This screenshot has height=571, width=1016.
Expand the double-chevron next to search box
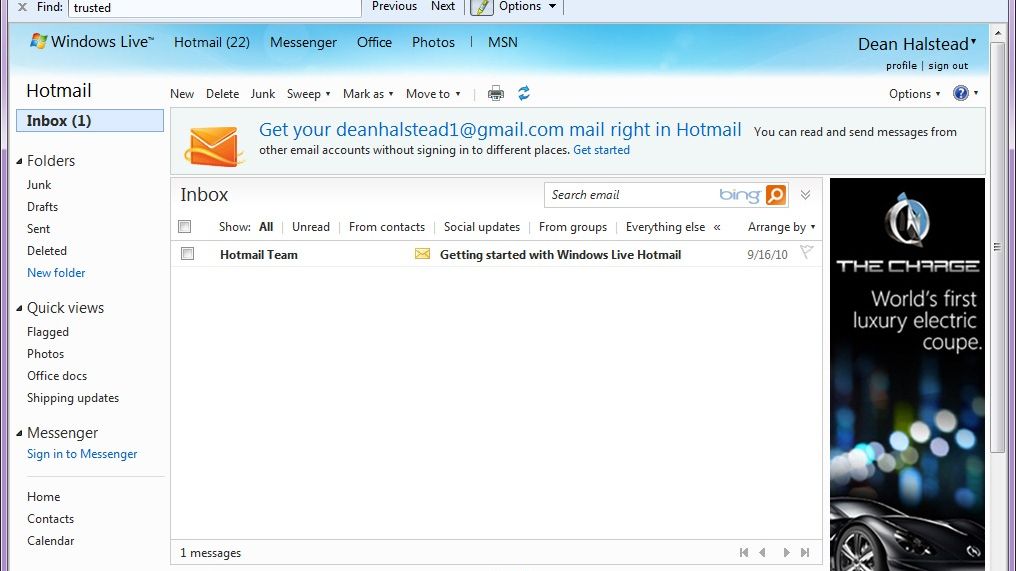tap(805, 195)
